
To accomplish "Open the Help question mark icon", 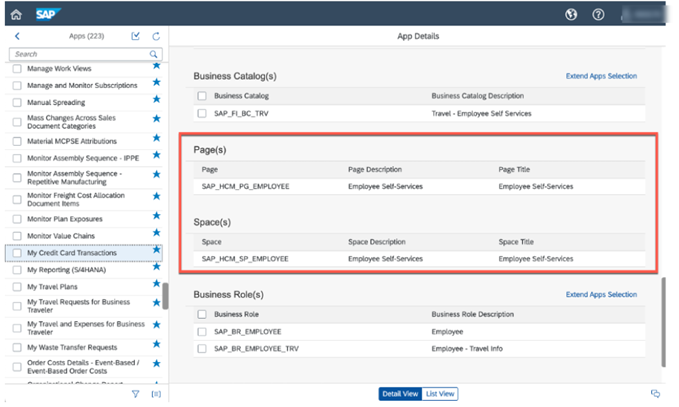I will coord(599,15).
